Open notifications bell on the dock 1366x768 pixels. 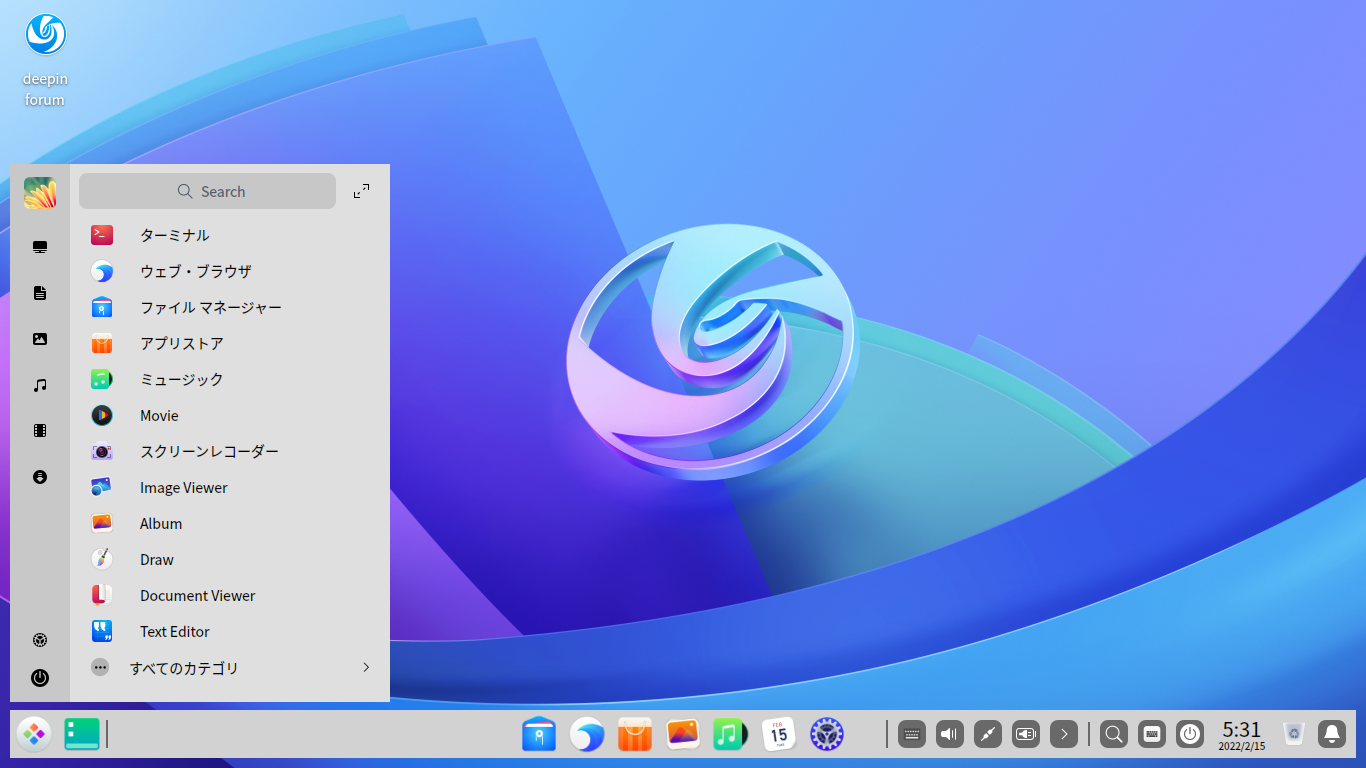pyautogui.click(x=1332, y=734)
